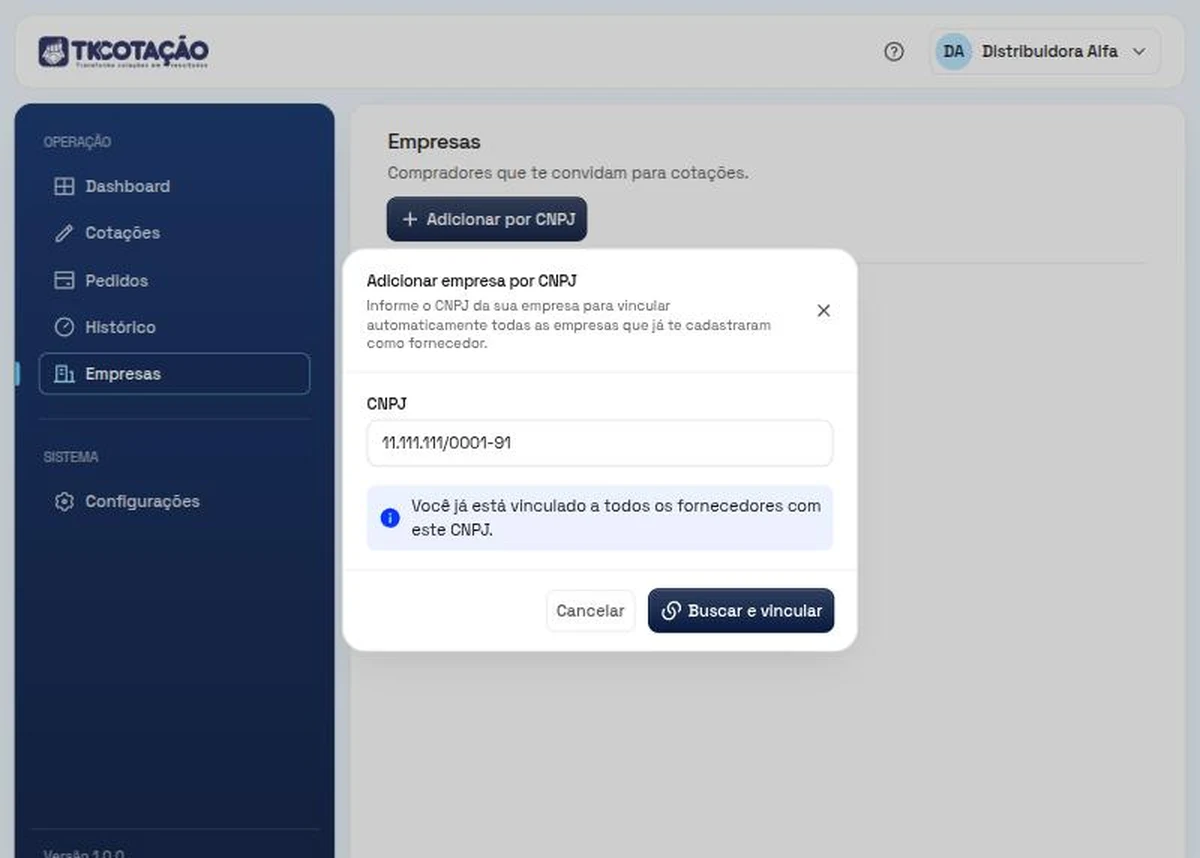1200x858 pixels.
Task: Click the Empresas building icon
Action: coord(64,374)
